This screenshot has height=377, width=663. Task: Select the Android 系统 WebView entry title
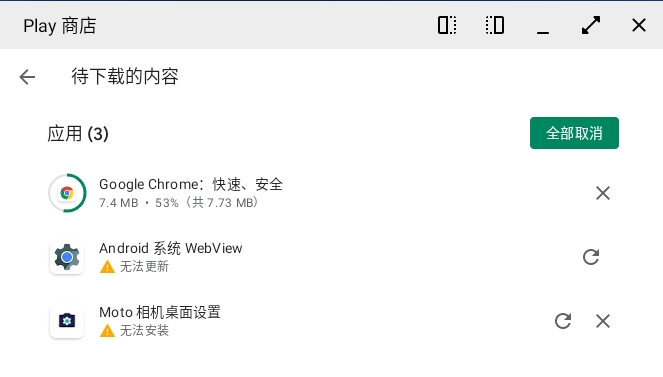click(x=171, y=248)
